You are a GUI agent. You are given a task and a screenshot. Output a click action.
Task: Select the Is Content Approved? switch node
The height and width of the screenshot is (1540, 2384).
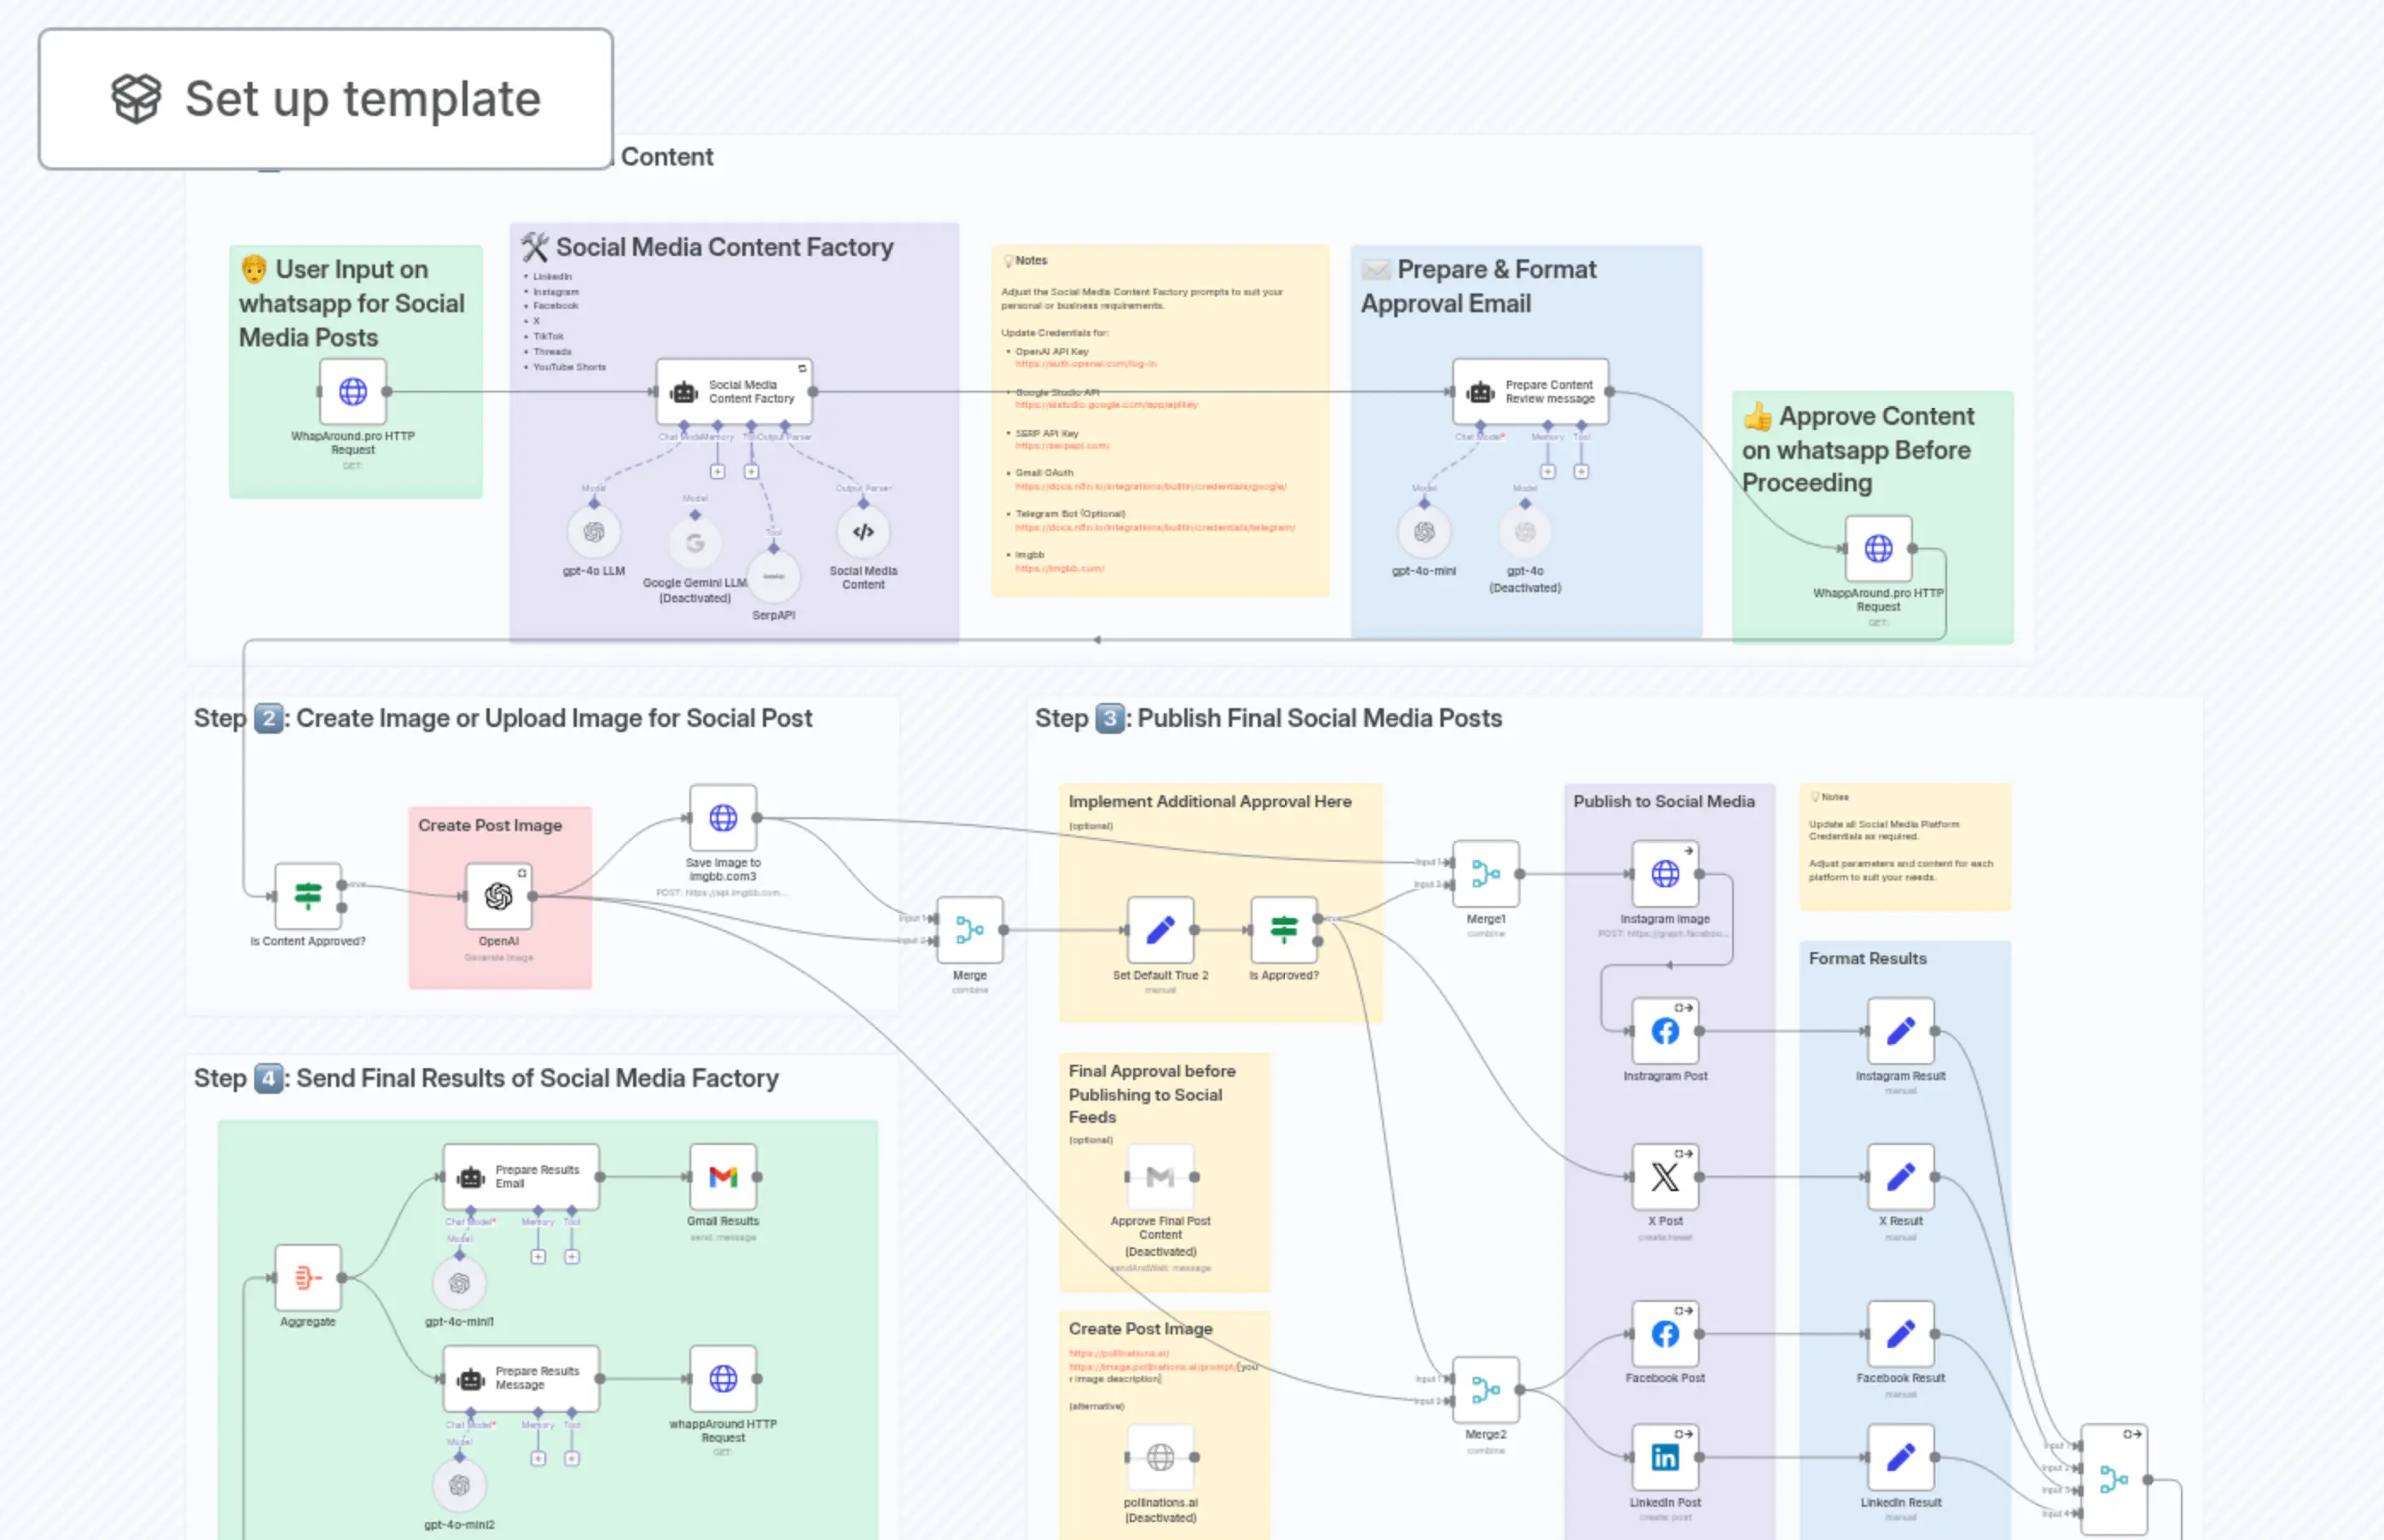pos(307,897)
